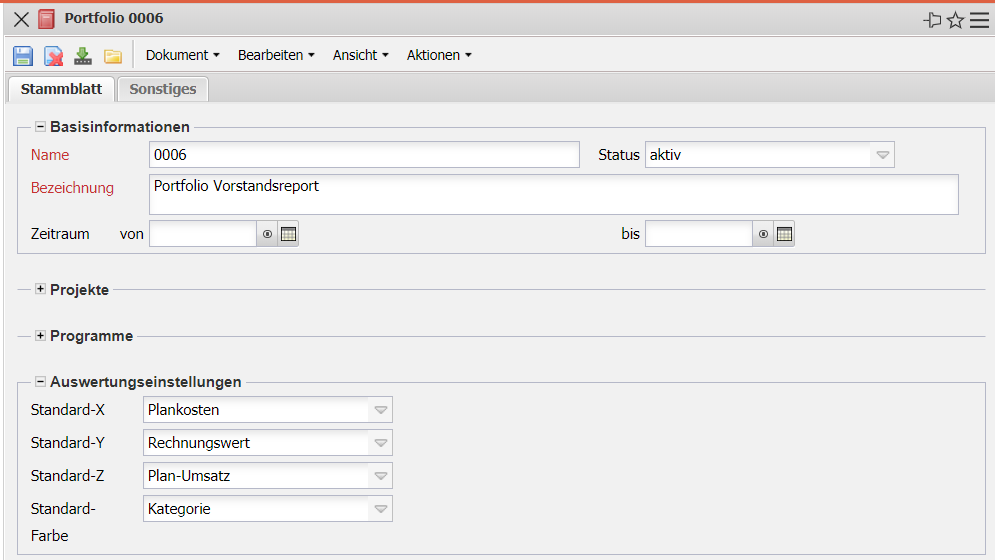Click the Name field containing 0006
The height and width of the screenshot is (560, 995).
[x=364, y=154]
